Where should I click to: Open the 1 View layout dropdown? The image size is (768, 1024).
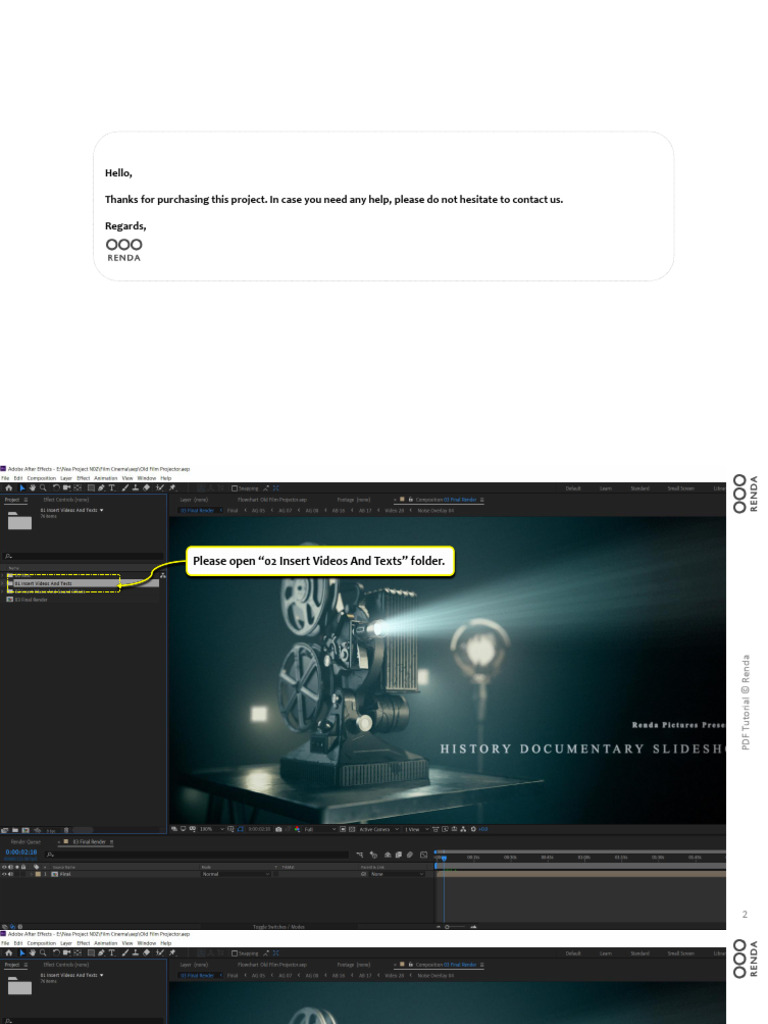[x=416, y=829]
